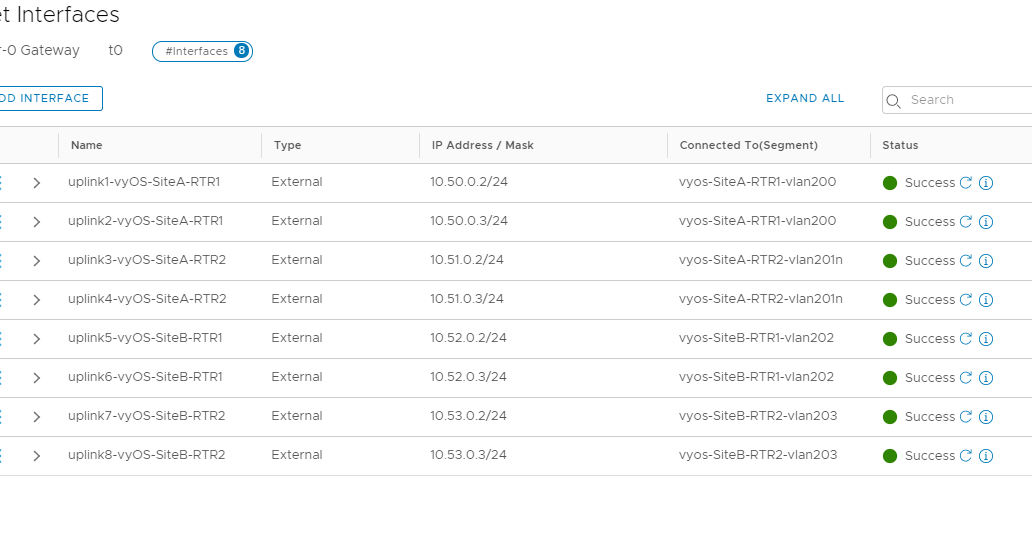Open status info icon for uplink6-vyOS-SiteB-RTR1

(x=986, y=378)
